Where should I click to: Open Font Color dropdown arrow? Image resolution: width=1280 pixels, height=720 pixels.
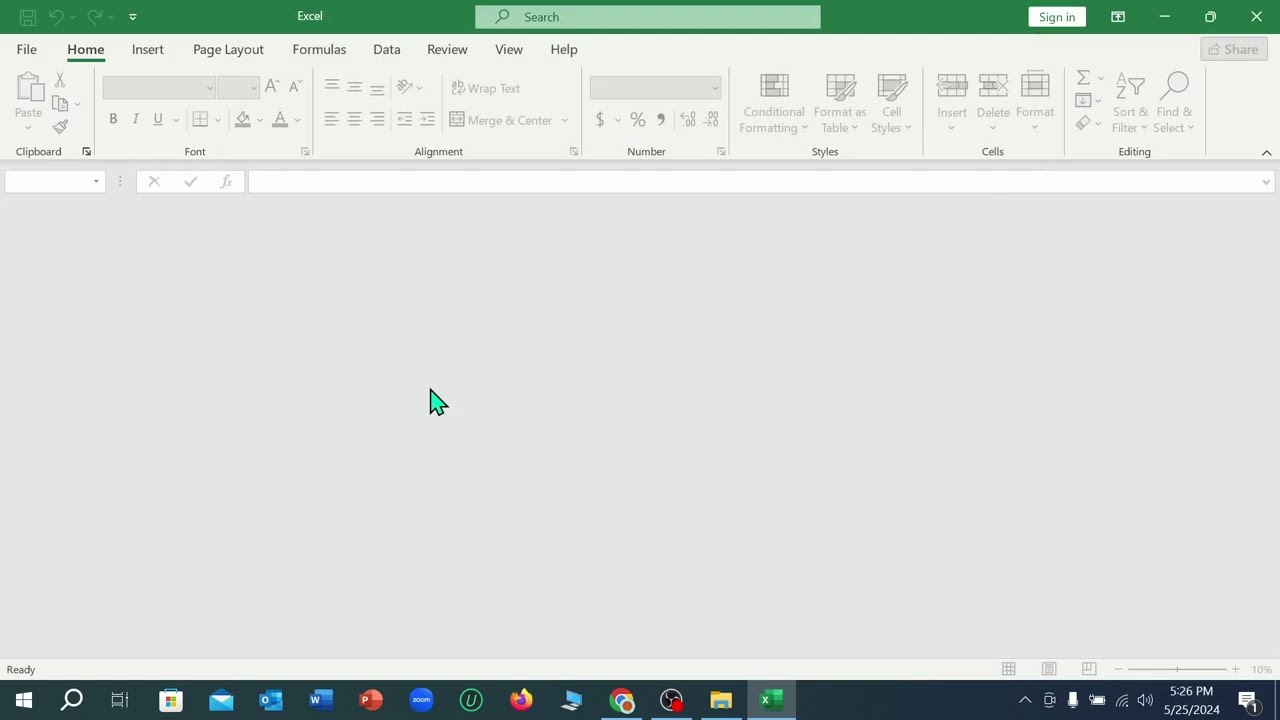297,120
